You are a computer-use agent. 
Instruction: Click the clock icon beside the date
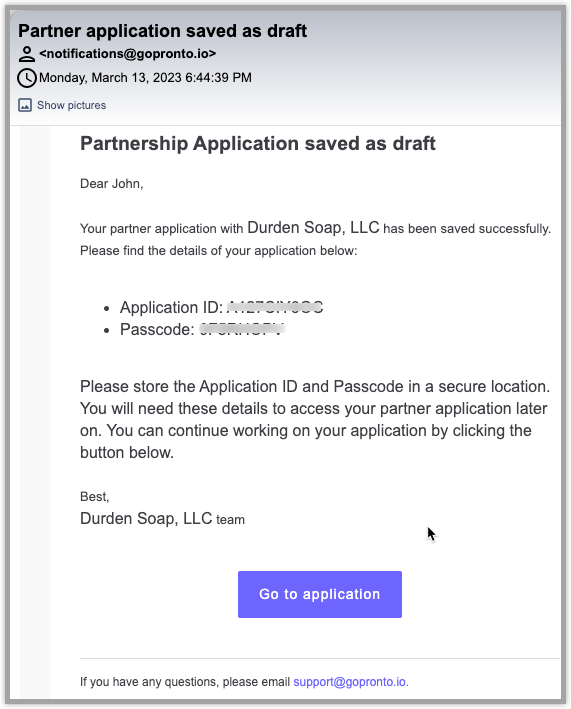point(27,78)
